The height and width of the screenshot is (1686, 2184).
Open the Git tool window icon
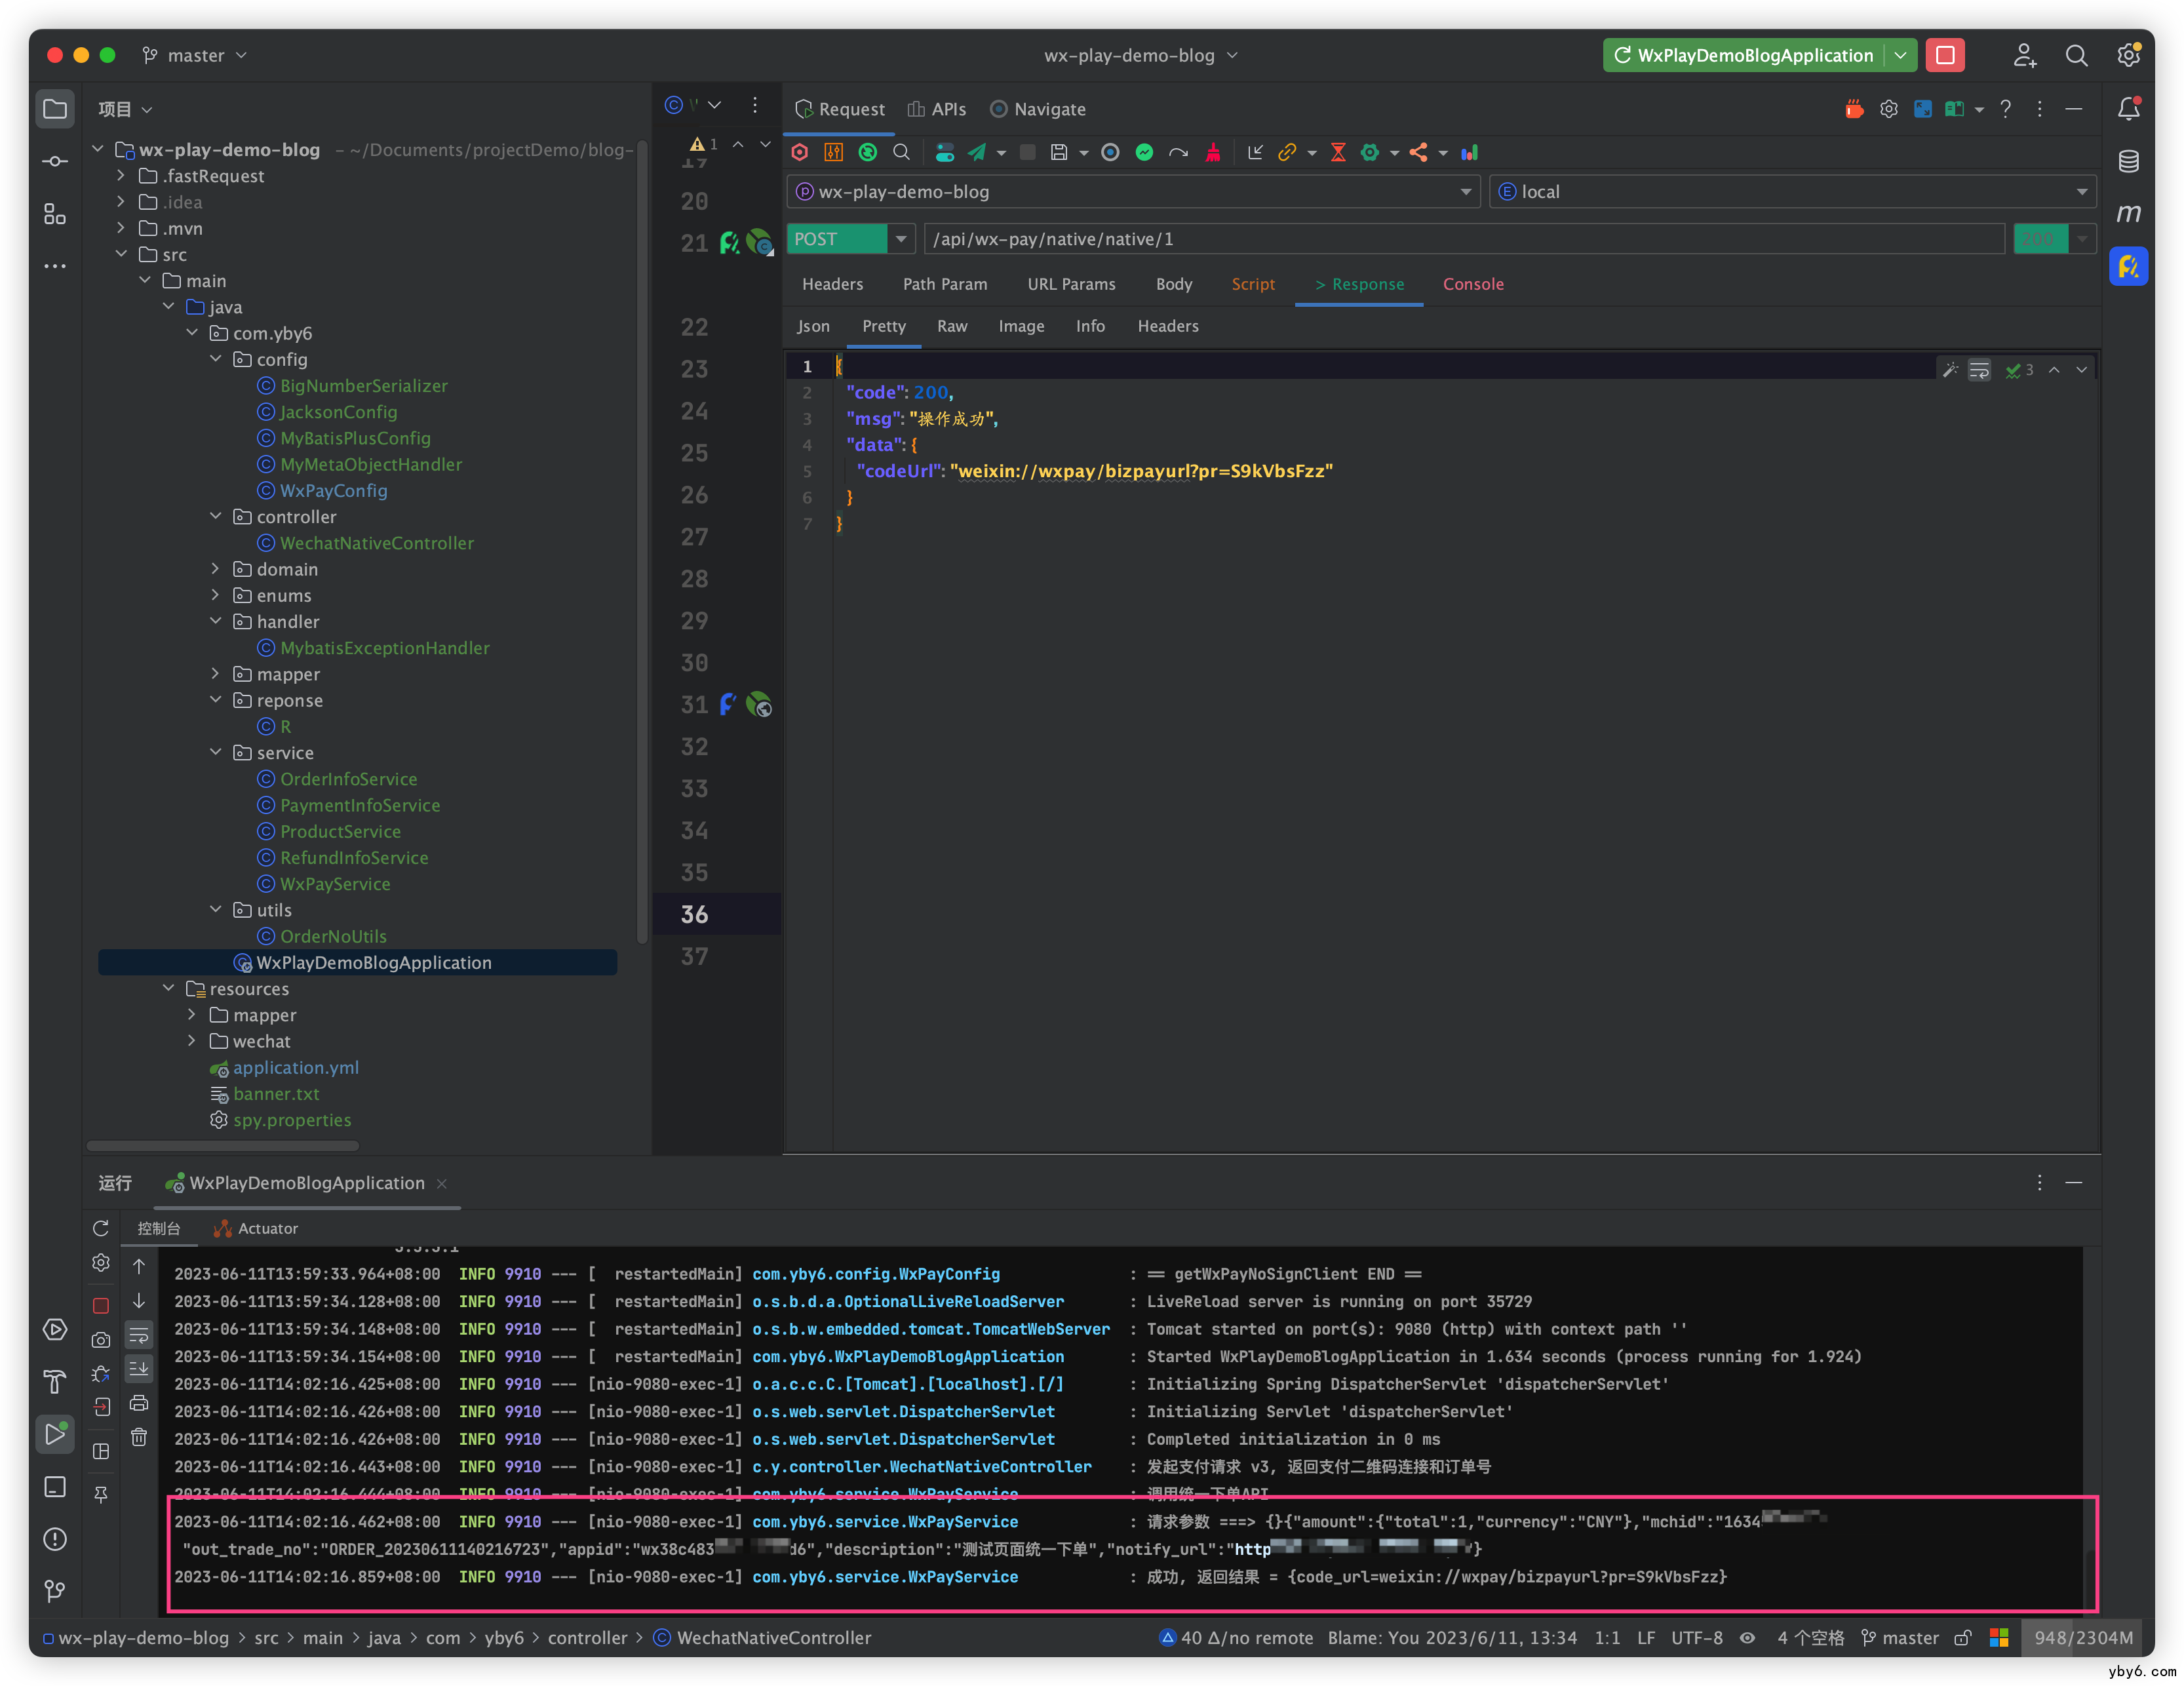click(55, 1590)
